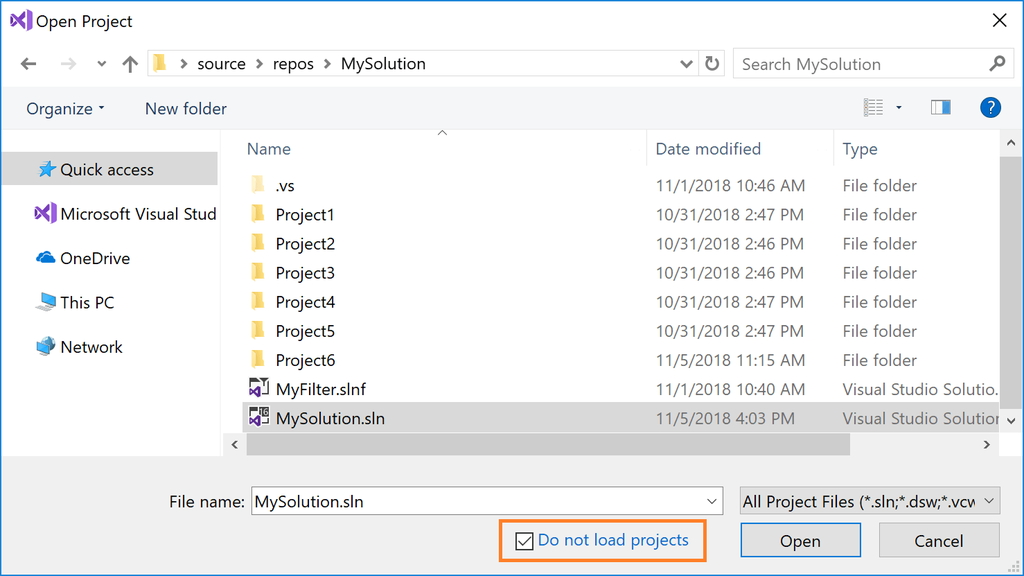Viewport: 1024px width, 576px height.
Task: Open the change view options dropdown
Action: click(x=898, y=108)
